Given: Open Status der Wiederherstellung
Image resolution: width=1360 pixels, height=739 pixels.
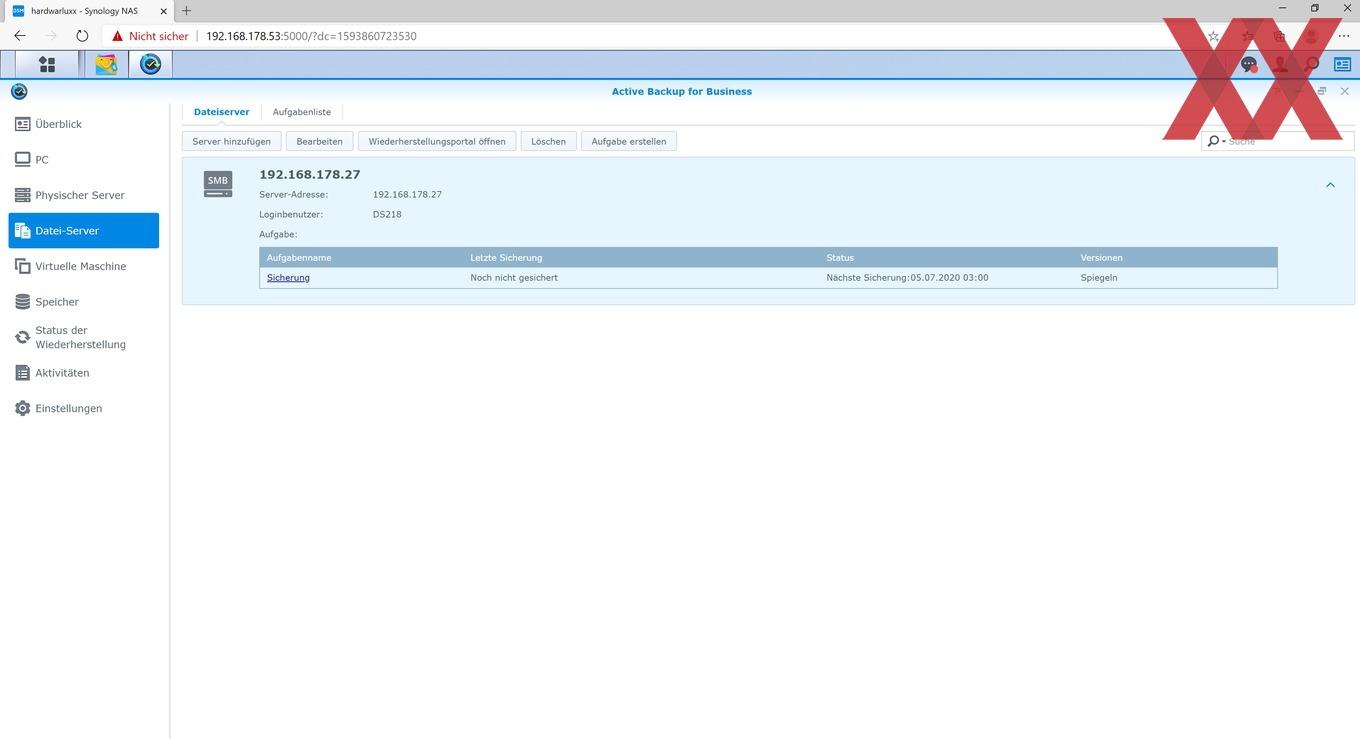Looking at the screenshot, I should pyautogui.click(x=84, y=337).
